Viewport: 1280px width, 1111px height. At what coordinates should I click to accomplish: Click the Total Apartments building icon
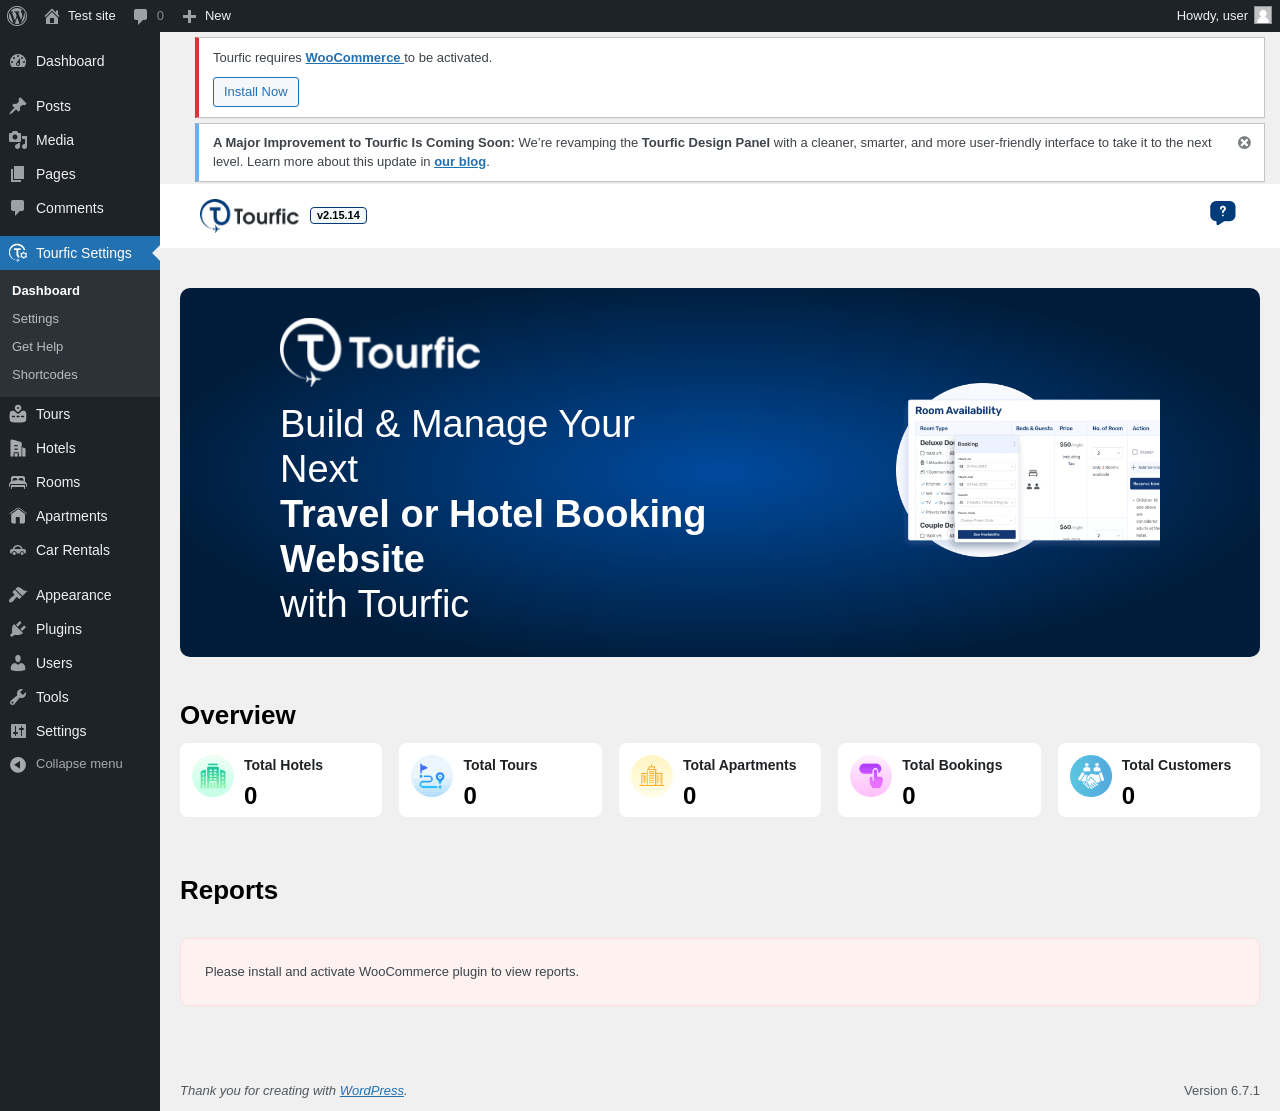652,776
